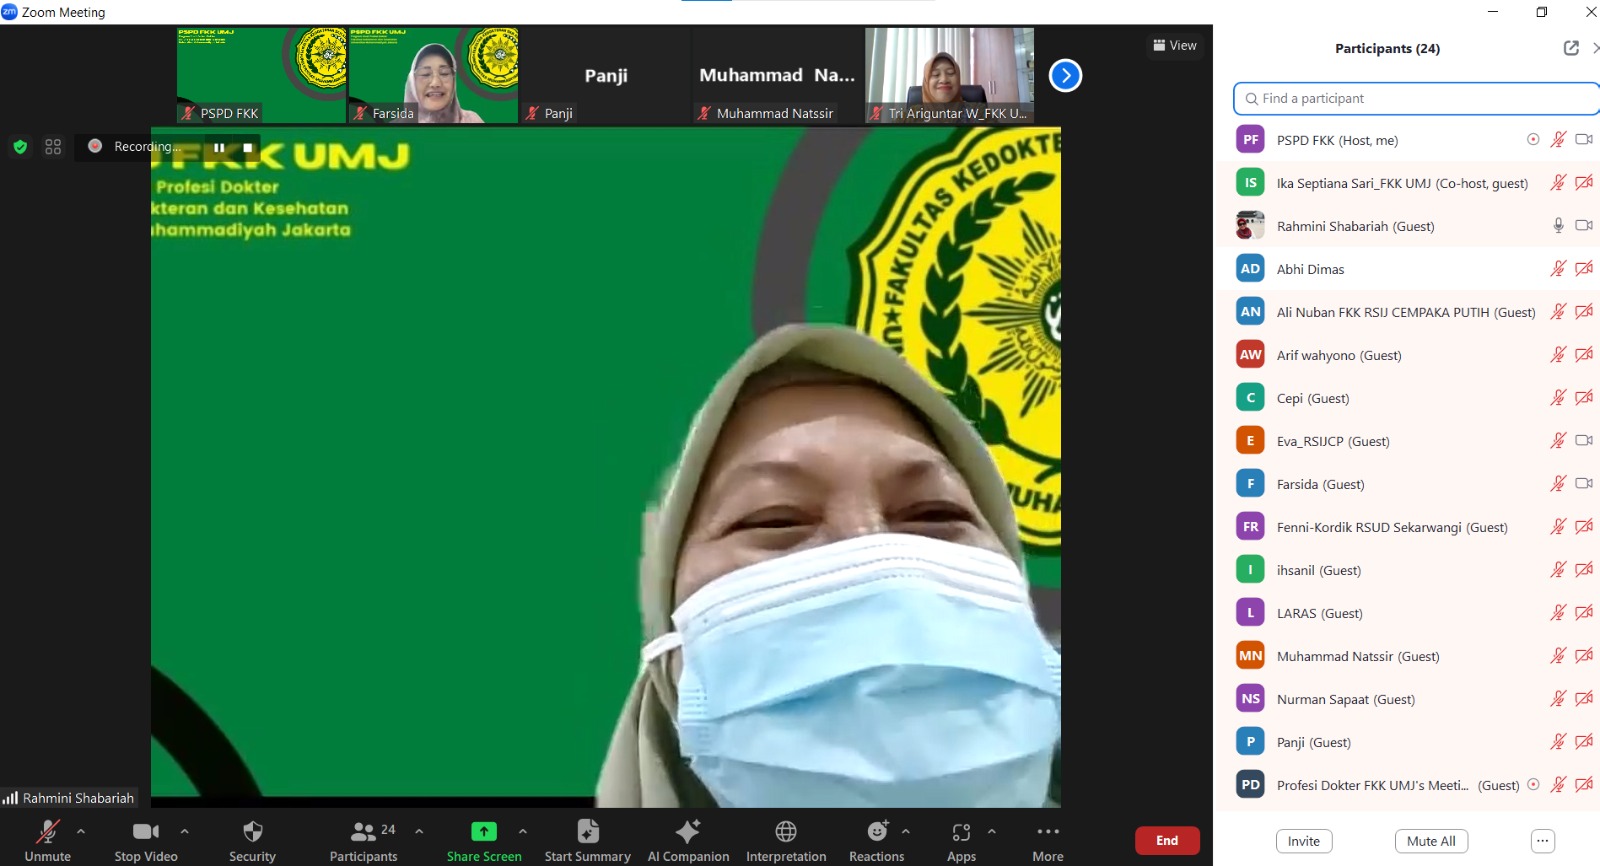Select Farsida video thumbnail

pos(433,75)
